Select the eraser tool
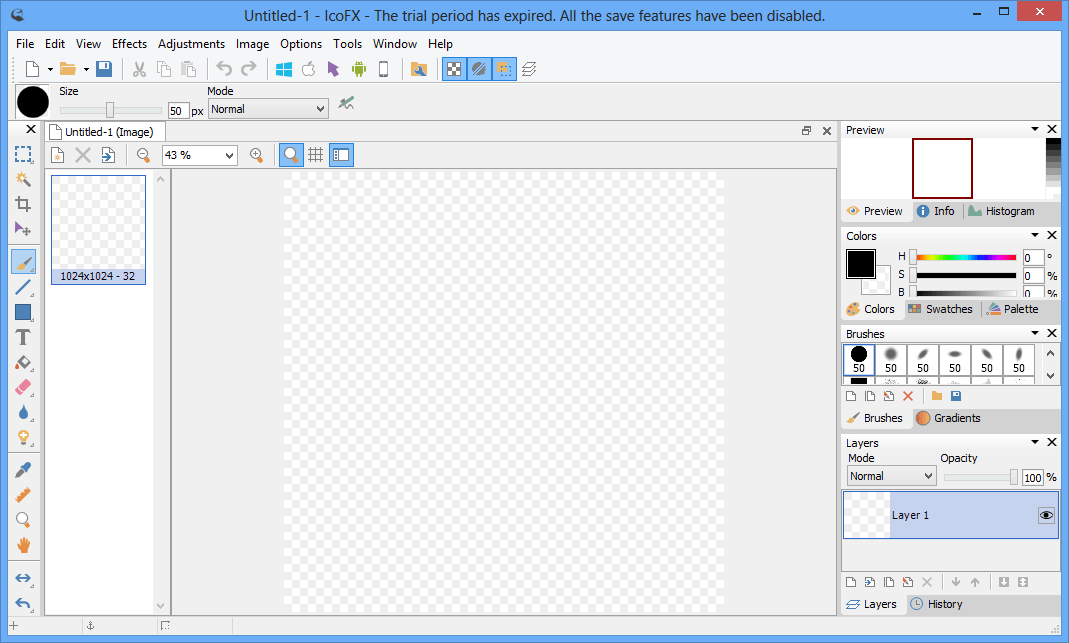1069x643 pixels. 23,388
